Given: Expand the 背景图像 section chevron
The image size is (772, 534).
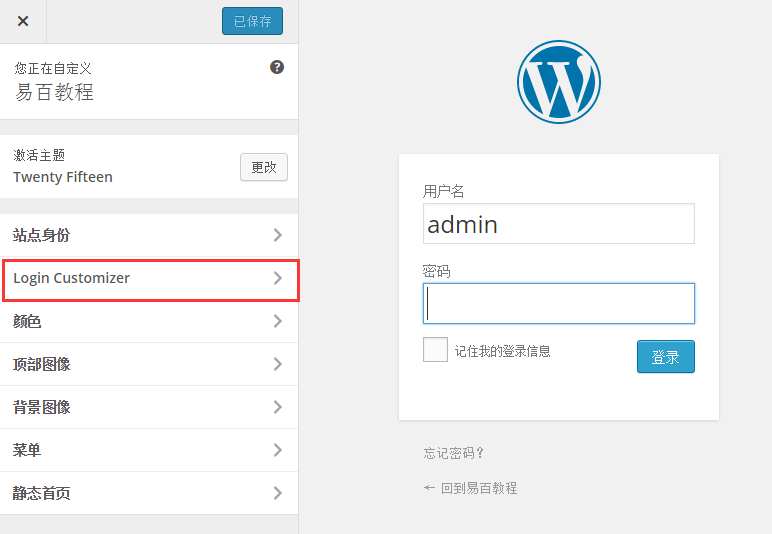Looking at the screenshot, I should click(277, 407).
